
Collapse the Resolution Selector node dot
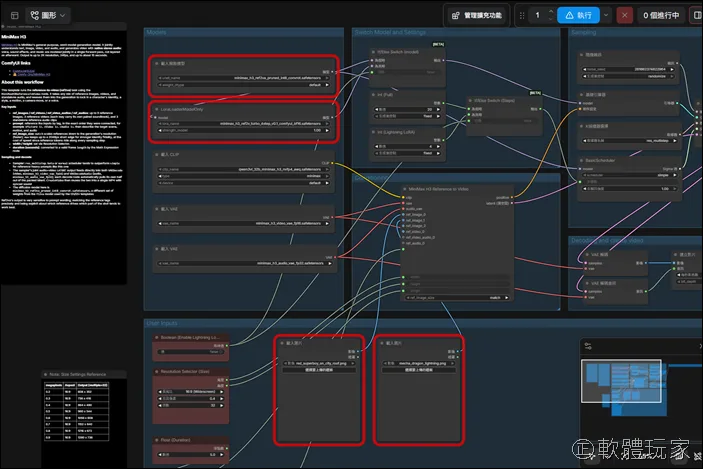pyautogui.click(x=157, y=371)
